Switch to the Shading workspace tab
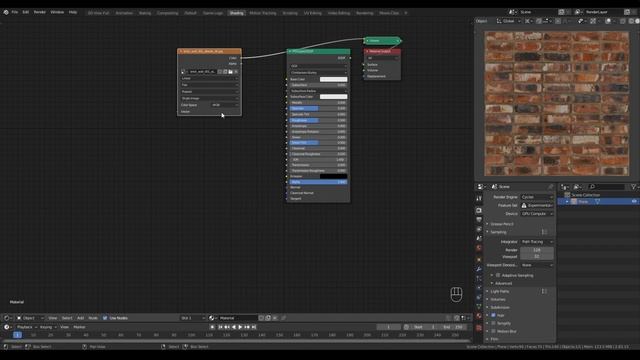Image resolution: width=640 pixels, height=360 pixels. (x=236, y=13)
